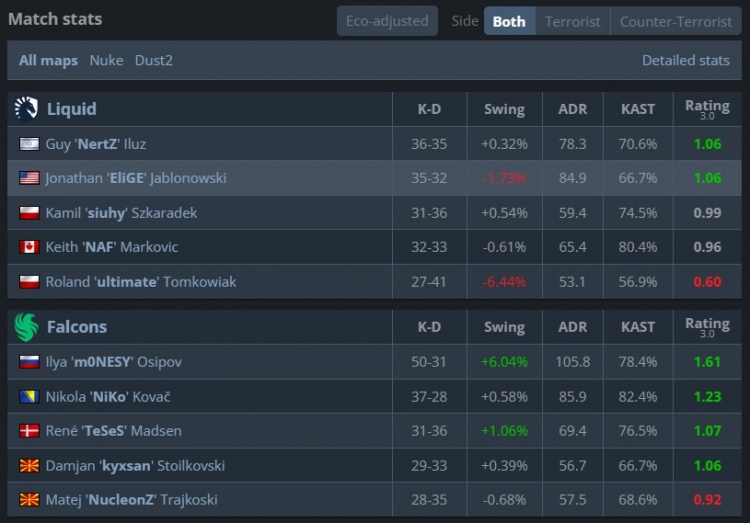
Task: Toggle the Eco-adjusted stats button
Action: pos(387,21)
